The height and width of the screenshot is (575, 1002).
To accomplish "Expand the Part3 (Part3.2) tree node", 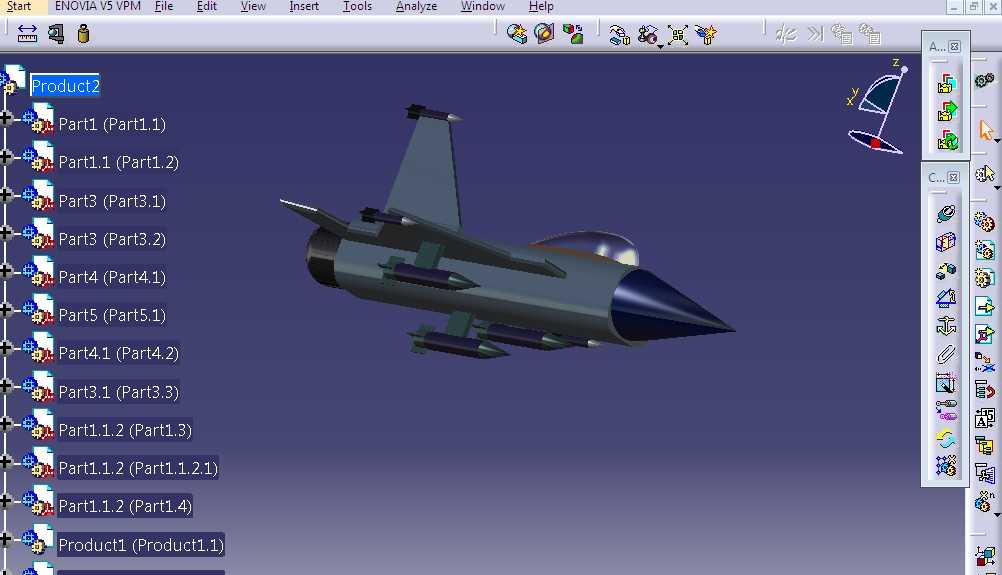I will pyautogui.click(x=6, y=233).
